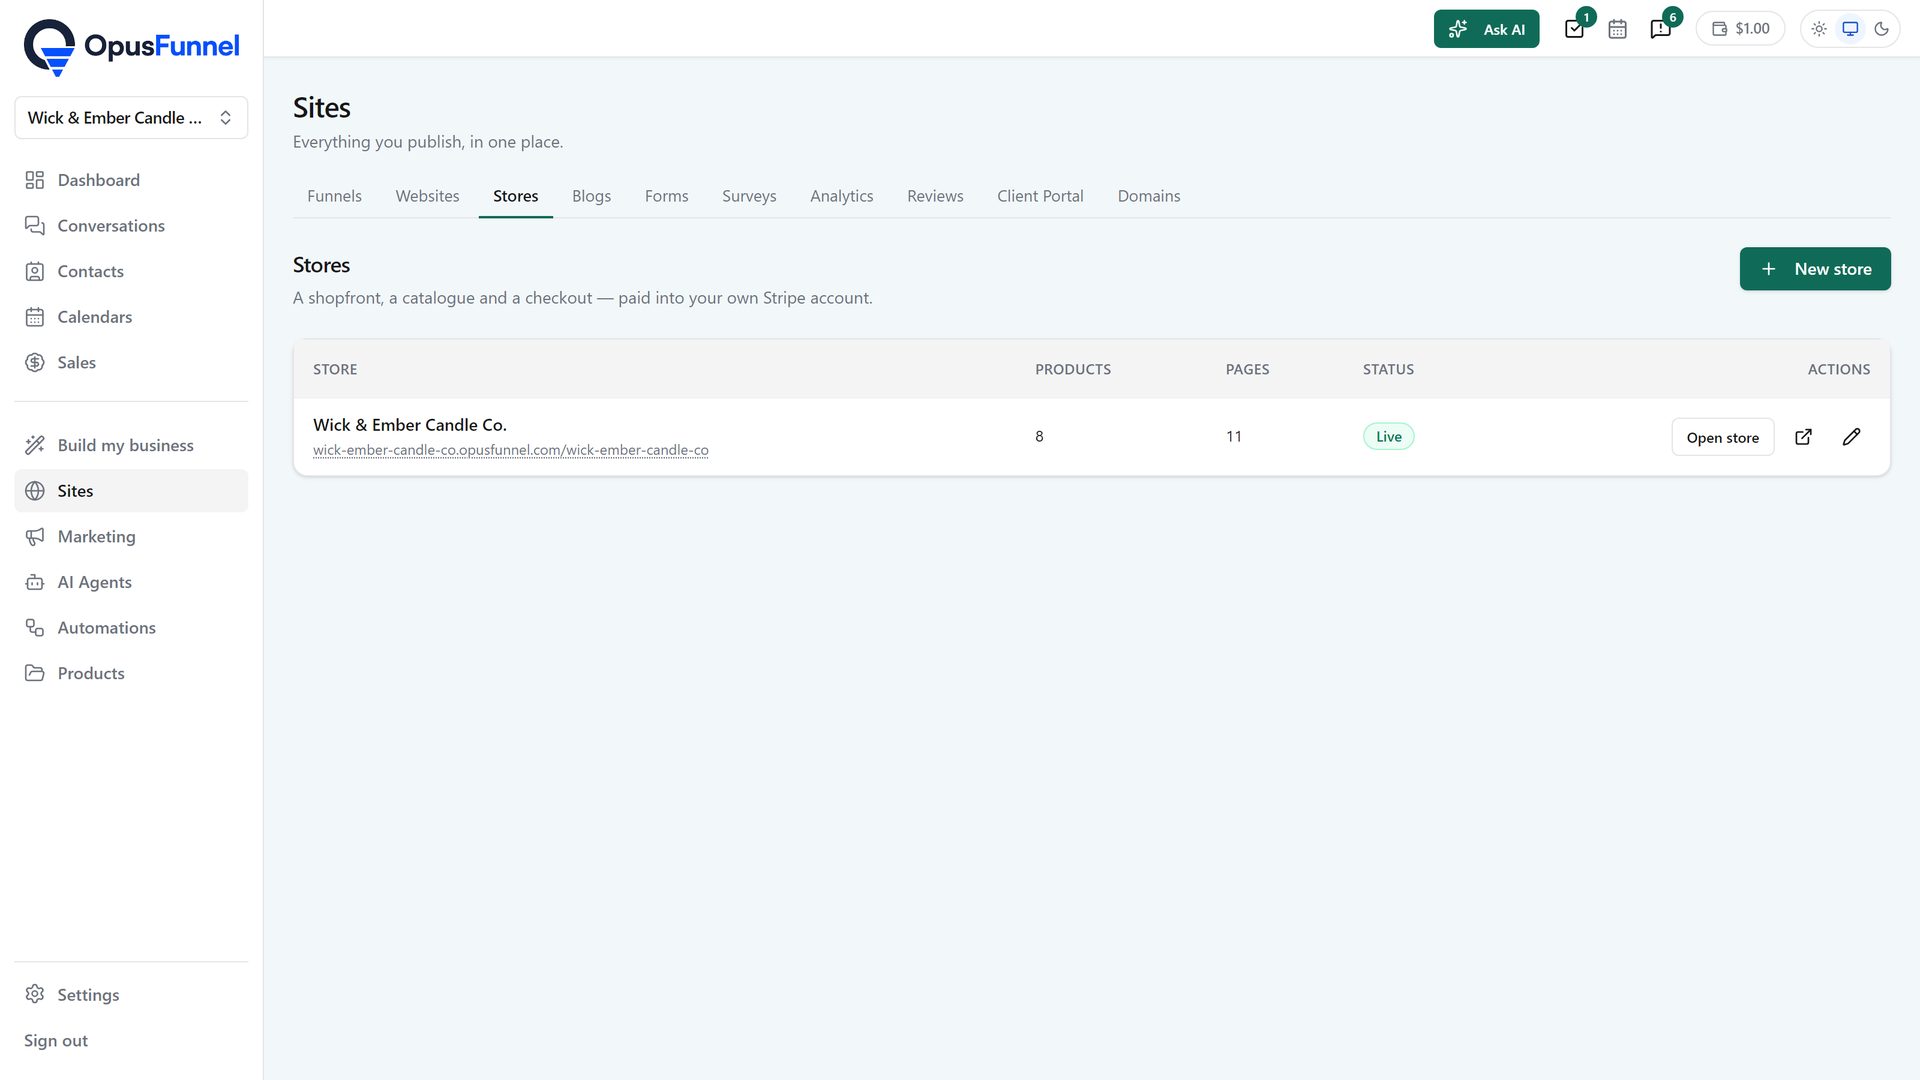The height and width of the screenshot is (1080, 1920).
Task: Open the wick-ember-candle-co.opusfunnel.com store link
Action: (510, 451)
